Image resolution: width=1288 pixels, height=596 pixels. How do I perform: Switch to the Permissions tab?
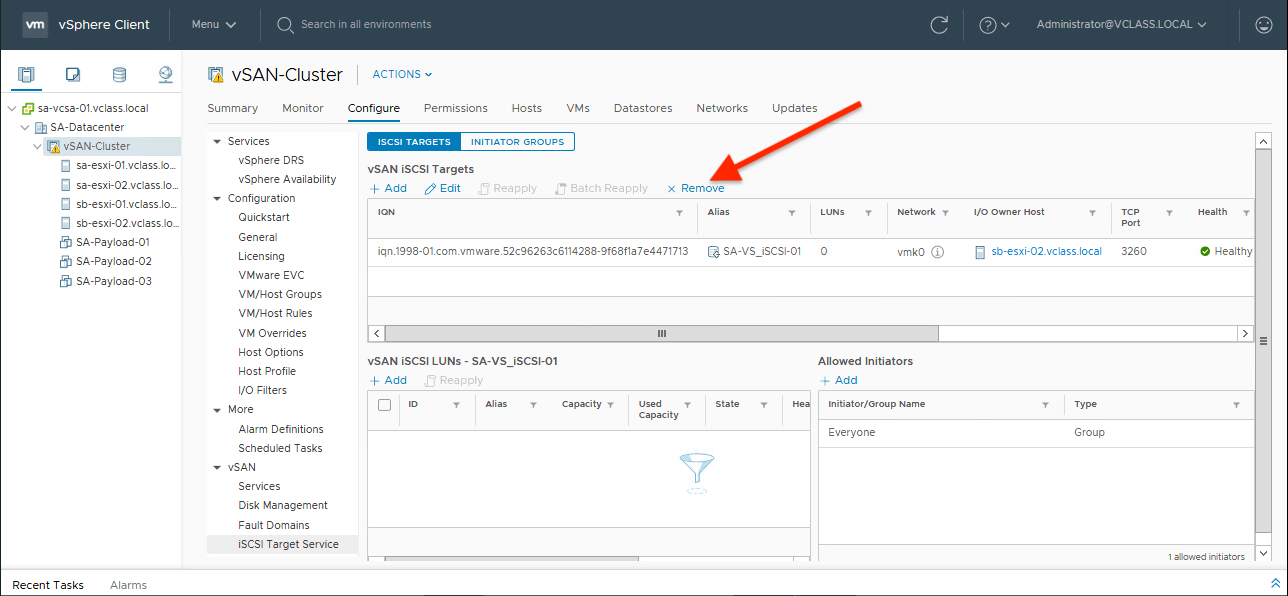(x=456, y=108)
